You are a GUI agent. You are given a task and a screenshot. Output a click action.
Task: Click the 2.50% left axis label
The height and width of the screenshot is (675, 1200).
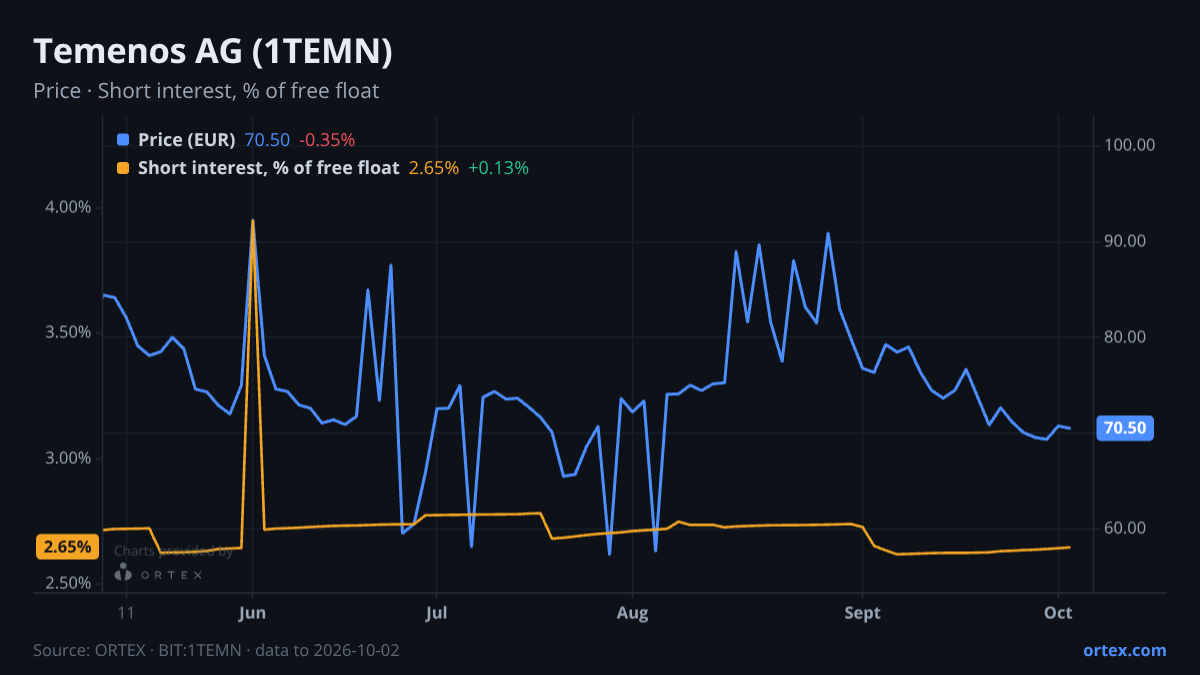tap(70, 583)
